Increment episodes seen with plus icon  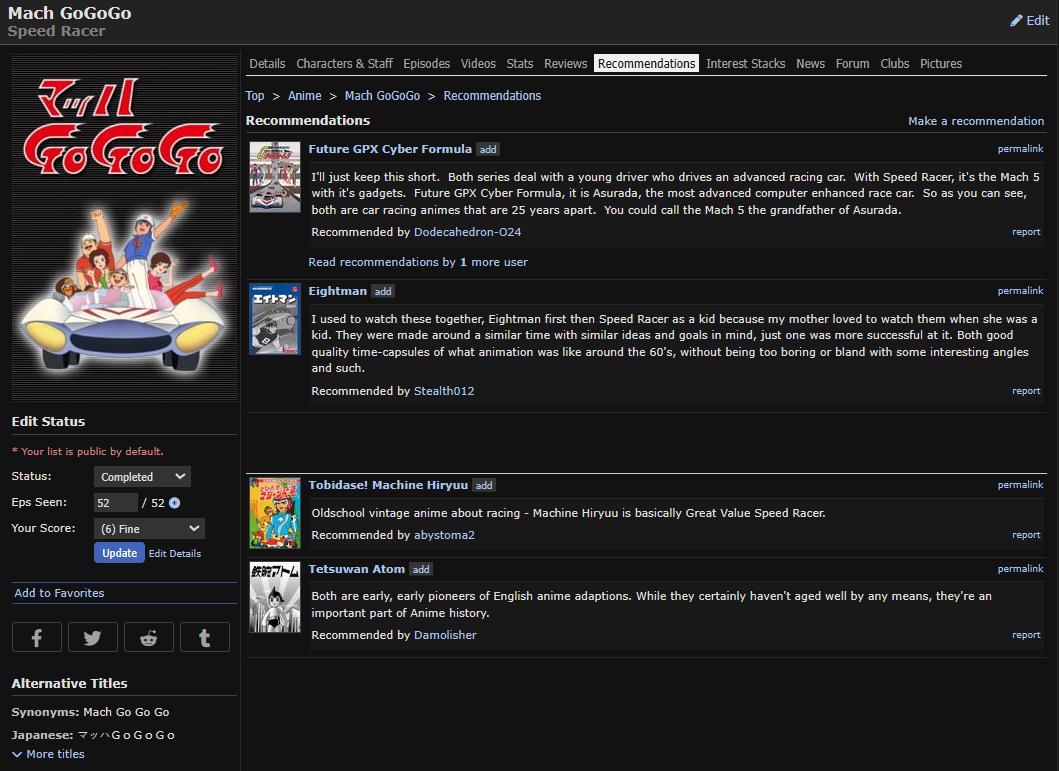(174, 503)
